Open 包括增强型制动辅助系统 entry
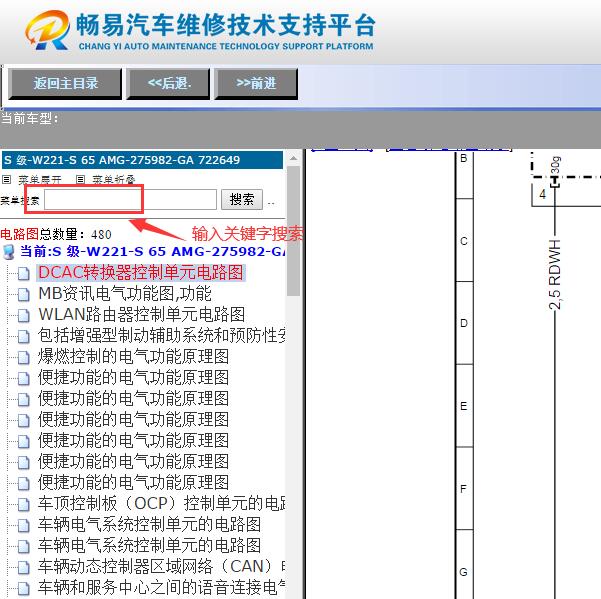This screenshot has height=599, width=601. [x=161, y=335]
